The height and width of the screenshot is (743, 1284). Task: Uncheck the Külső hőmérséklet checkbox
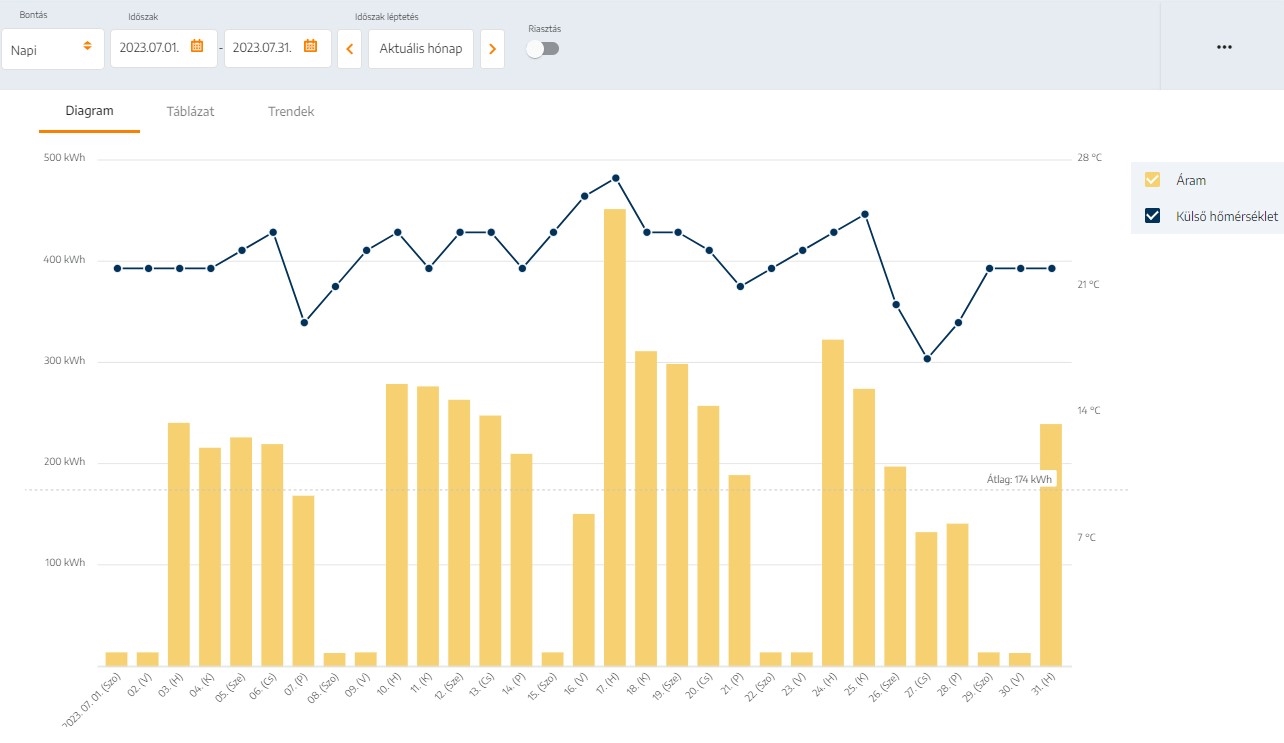(x=1152, y=216)
